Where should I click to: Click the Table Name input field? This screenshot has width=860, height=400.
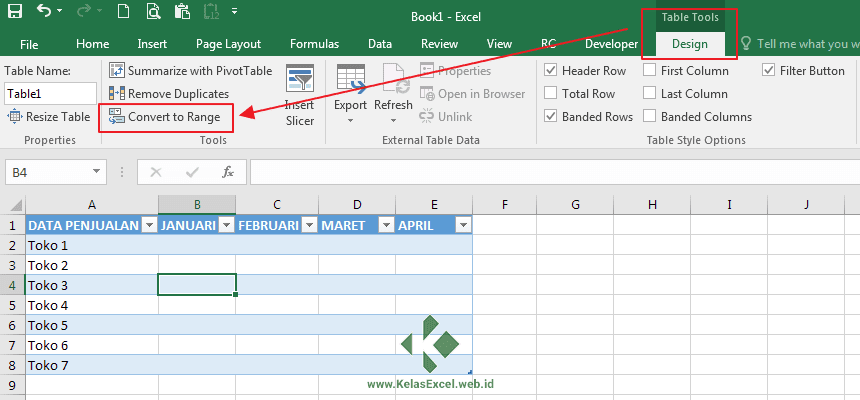50,94
